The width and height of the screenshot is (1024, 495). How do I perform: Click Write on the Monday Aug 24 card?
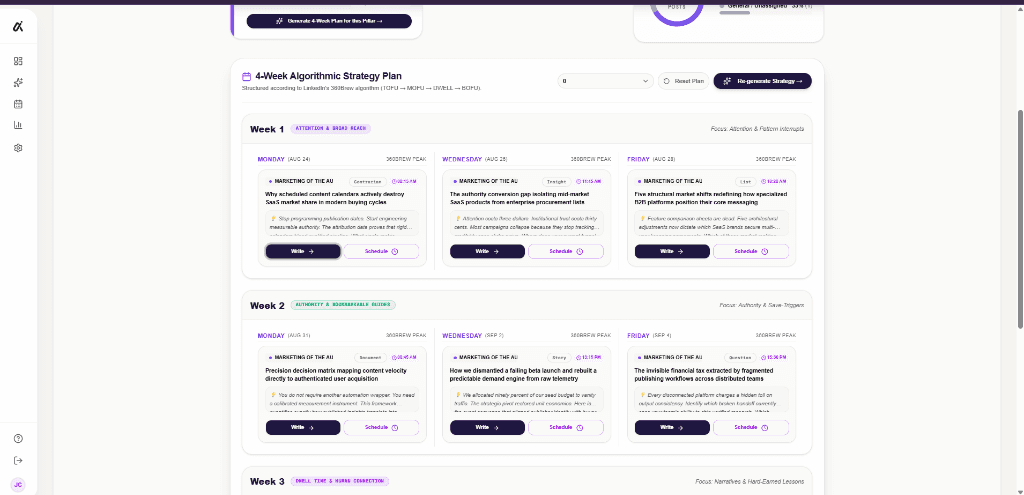point(303,251)
